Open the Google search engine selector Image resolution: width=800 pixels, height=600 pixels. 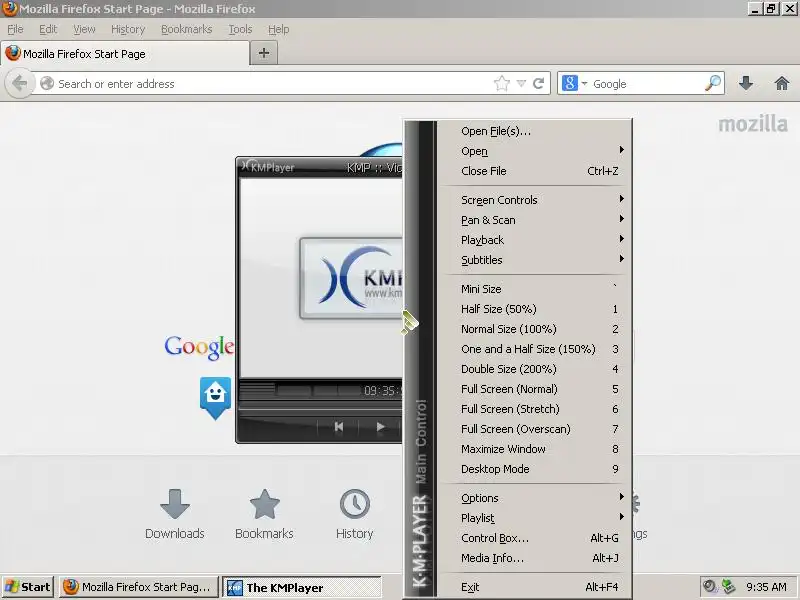coord(574,83)
